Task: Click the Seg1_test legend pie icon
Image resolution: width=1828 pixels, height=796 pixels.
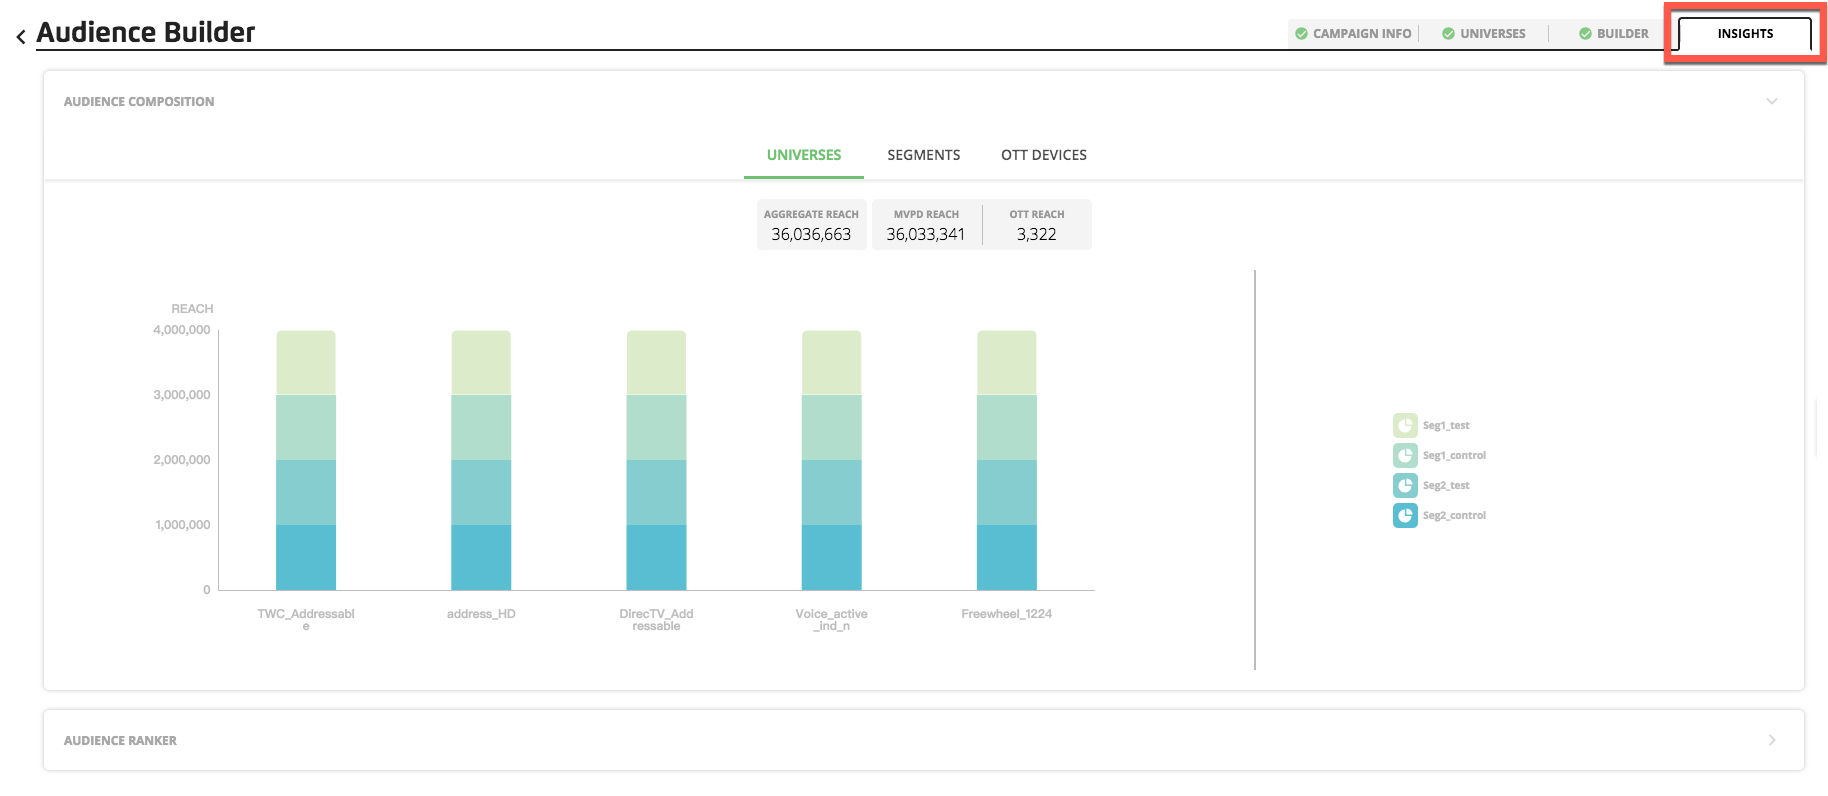Action: click(x=1405, y=425)
